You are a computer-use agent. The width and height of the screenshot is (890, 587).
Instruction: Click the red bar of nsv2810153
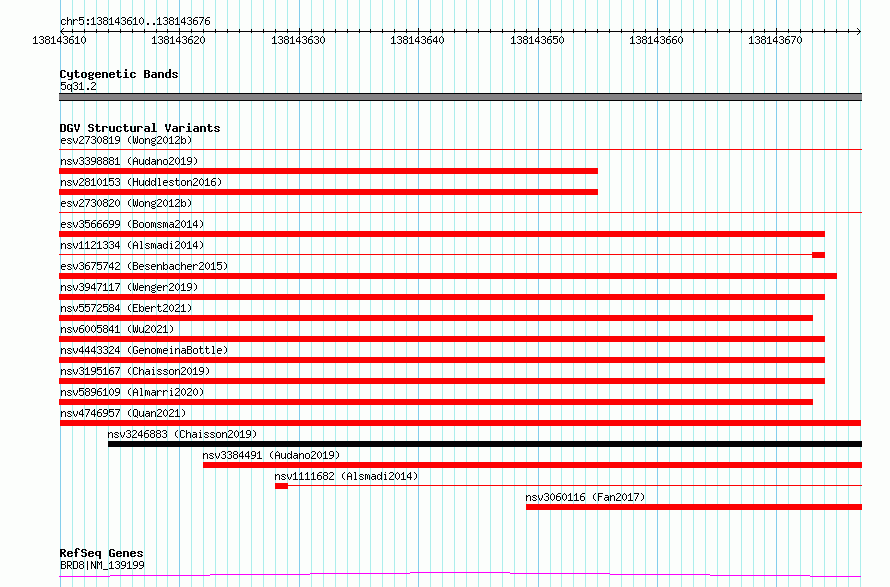328,192
